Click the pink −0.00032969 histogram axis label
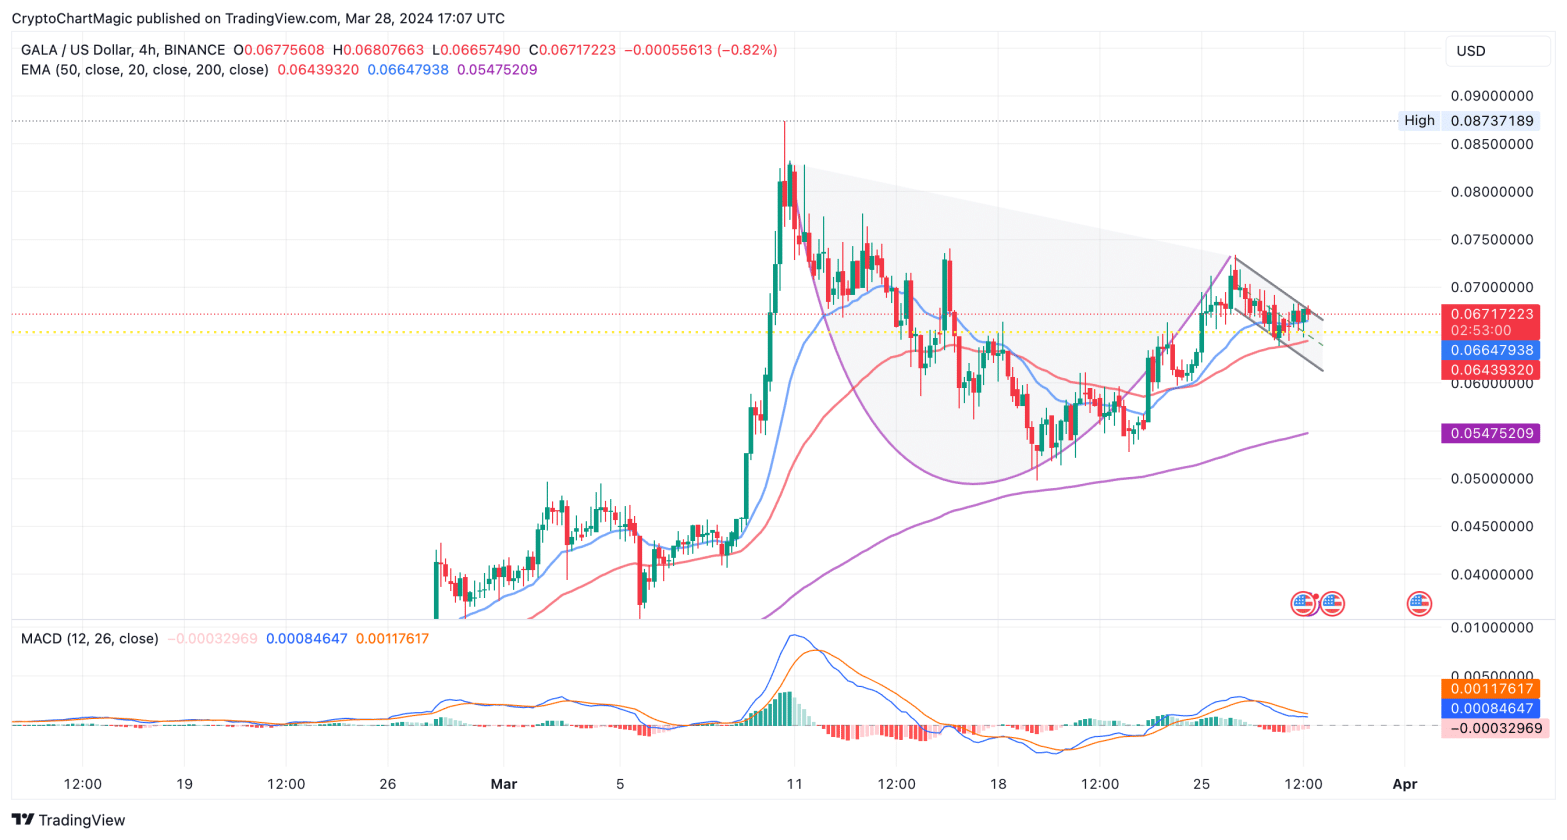Screen dimensions: 1567x840 [1494, 728]
